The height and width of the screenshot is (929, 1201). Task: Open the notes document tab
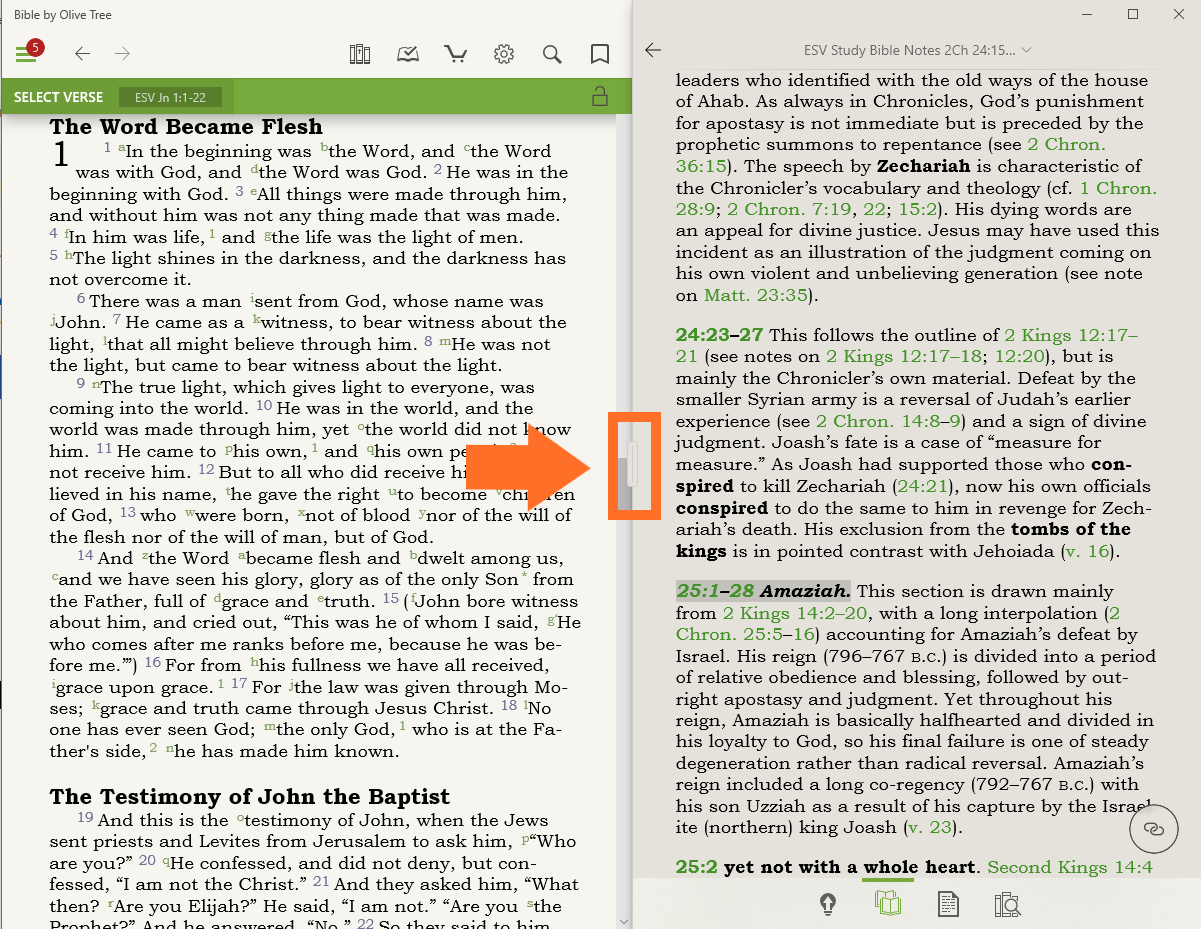coord(947,904)
